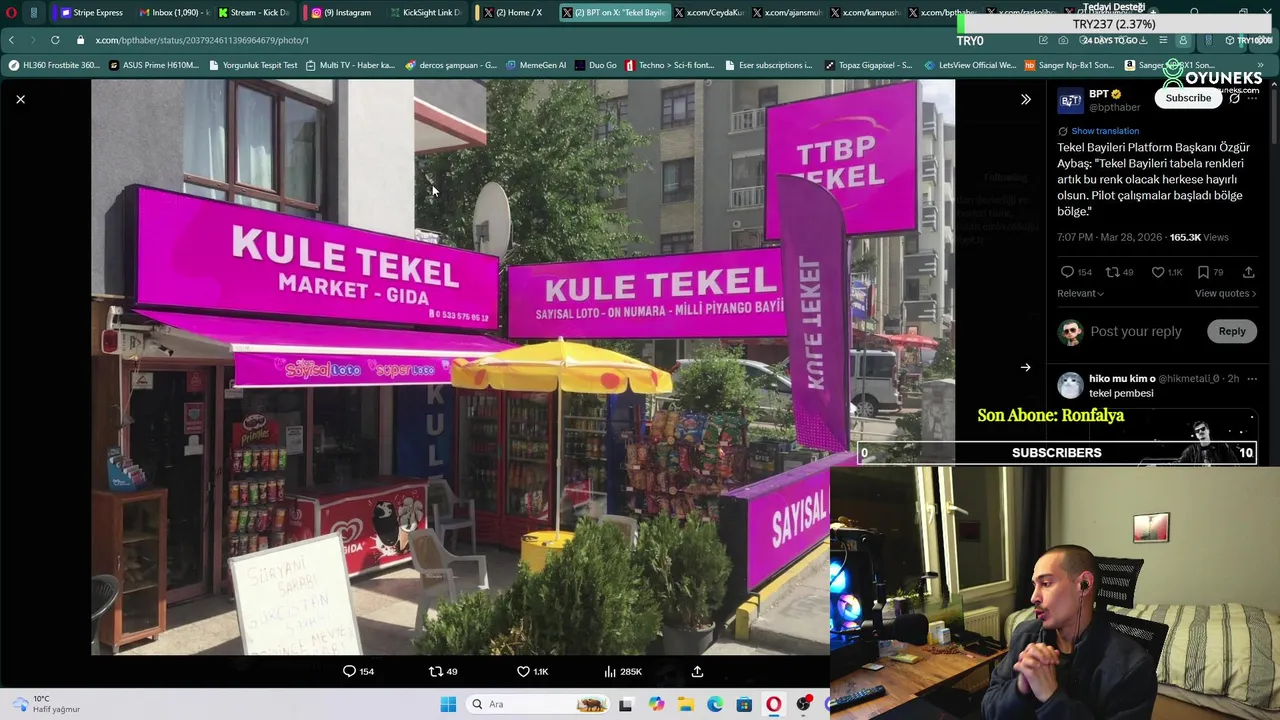Open hiko mu kim o's profile avatar
Image resolution: width=1280 pixels, height=720 pixels.
click(x=1070, y=385)
